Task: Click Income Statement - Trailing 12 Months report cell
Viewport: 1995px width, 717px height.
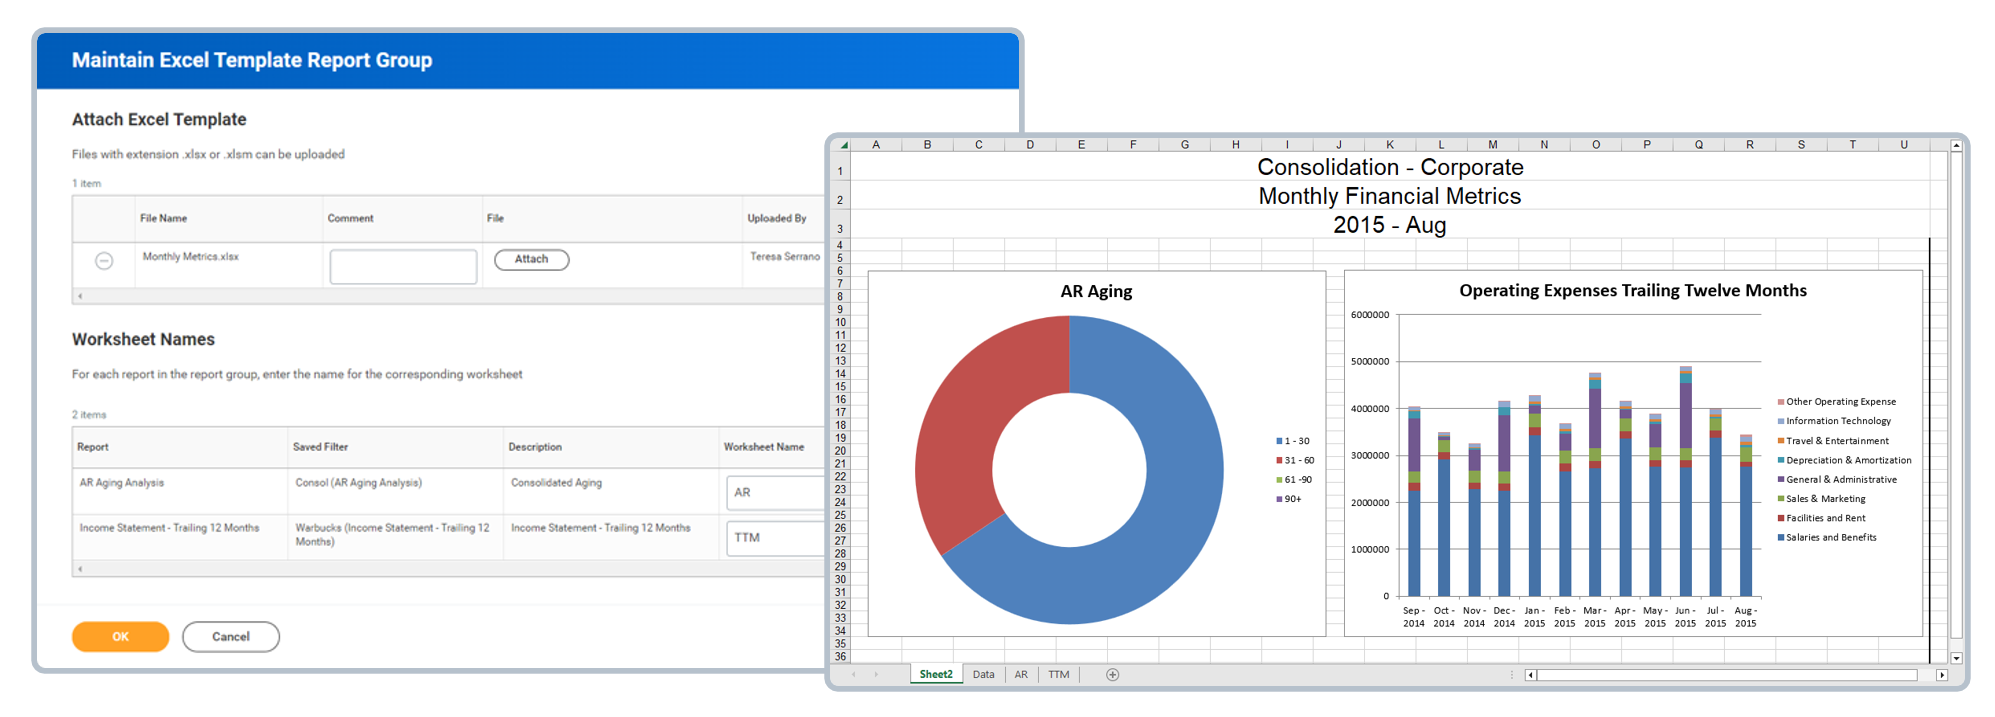Action: [169, 528]
